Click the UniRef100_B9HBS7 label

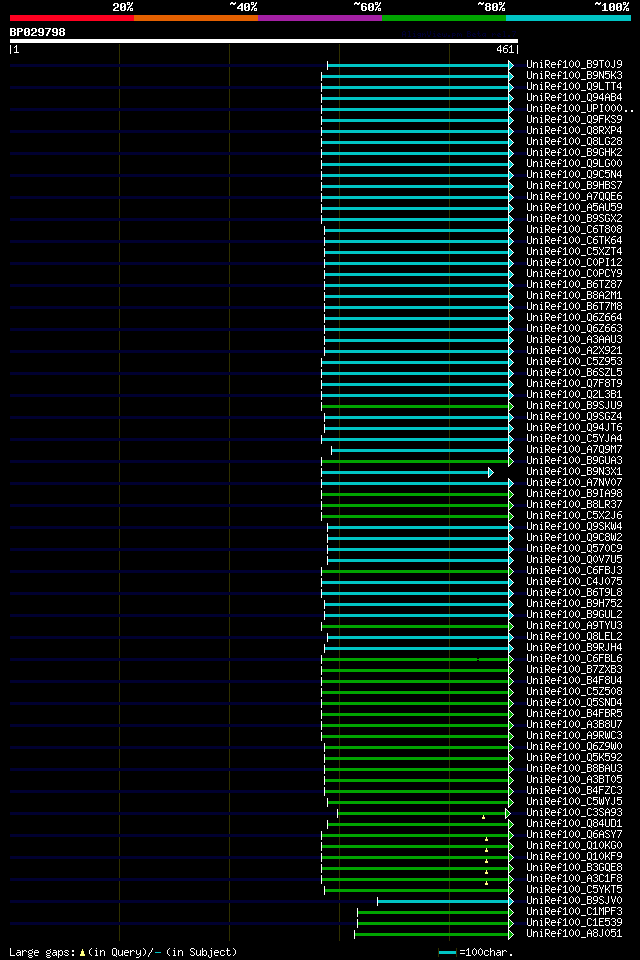click(x=574, y=186)
